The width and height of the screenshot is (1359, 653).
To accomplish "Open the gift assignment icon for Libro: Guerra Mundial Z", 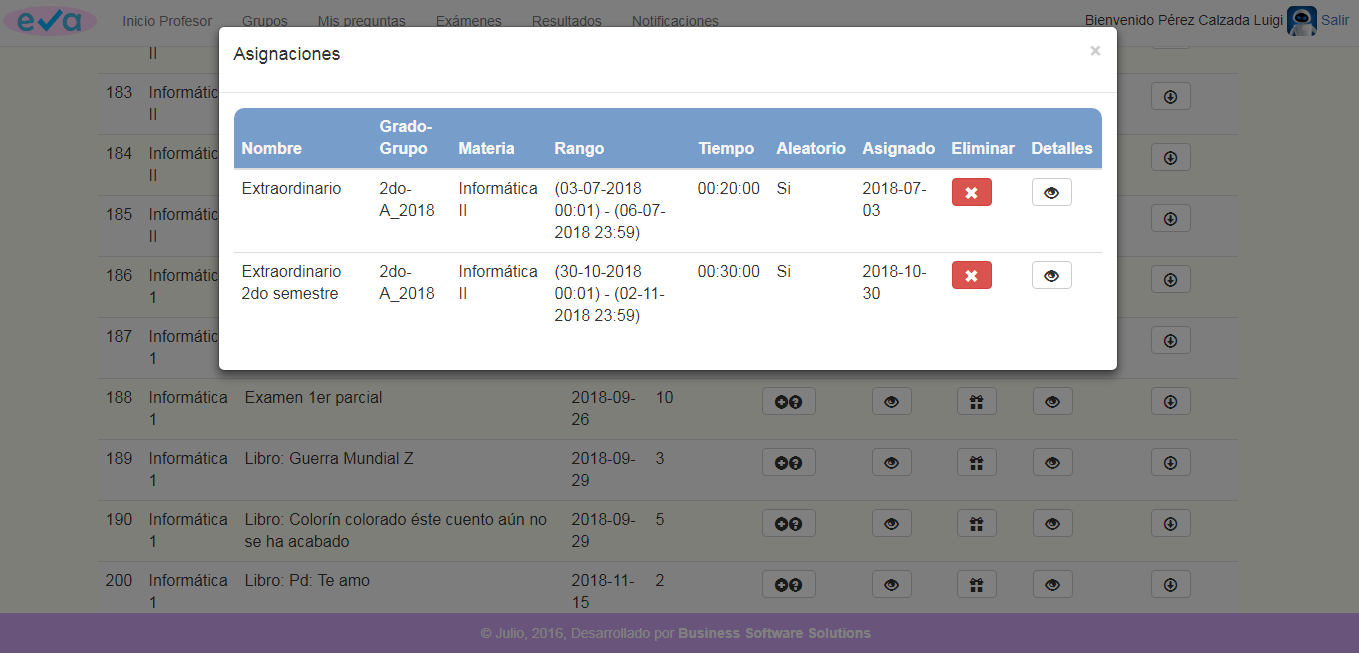I will 976,462.
